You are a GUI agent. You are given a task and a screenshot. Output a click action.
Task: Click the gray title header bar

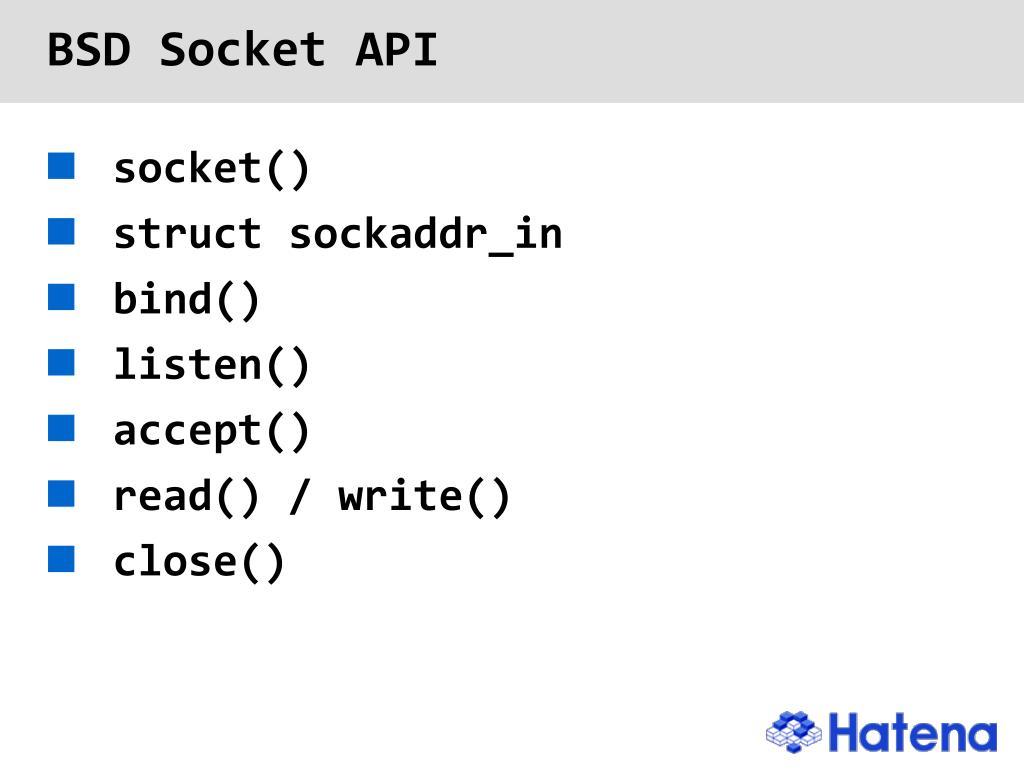click(x=512, y=51)
